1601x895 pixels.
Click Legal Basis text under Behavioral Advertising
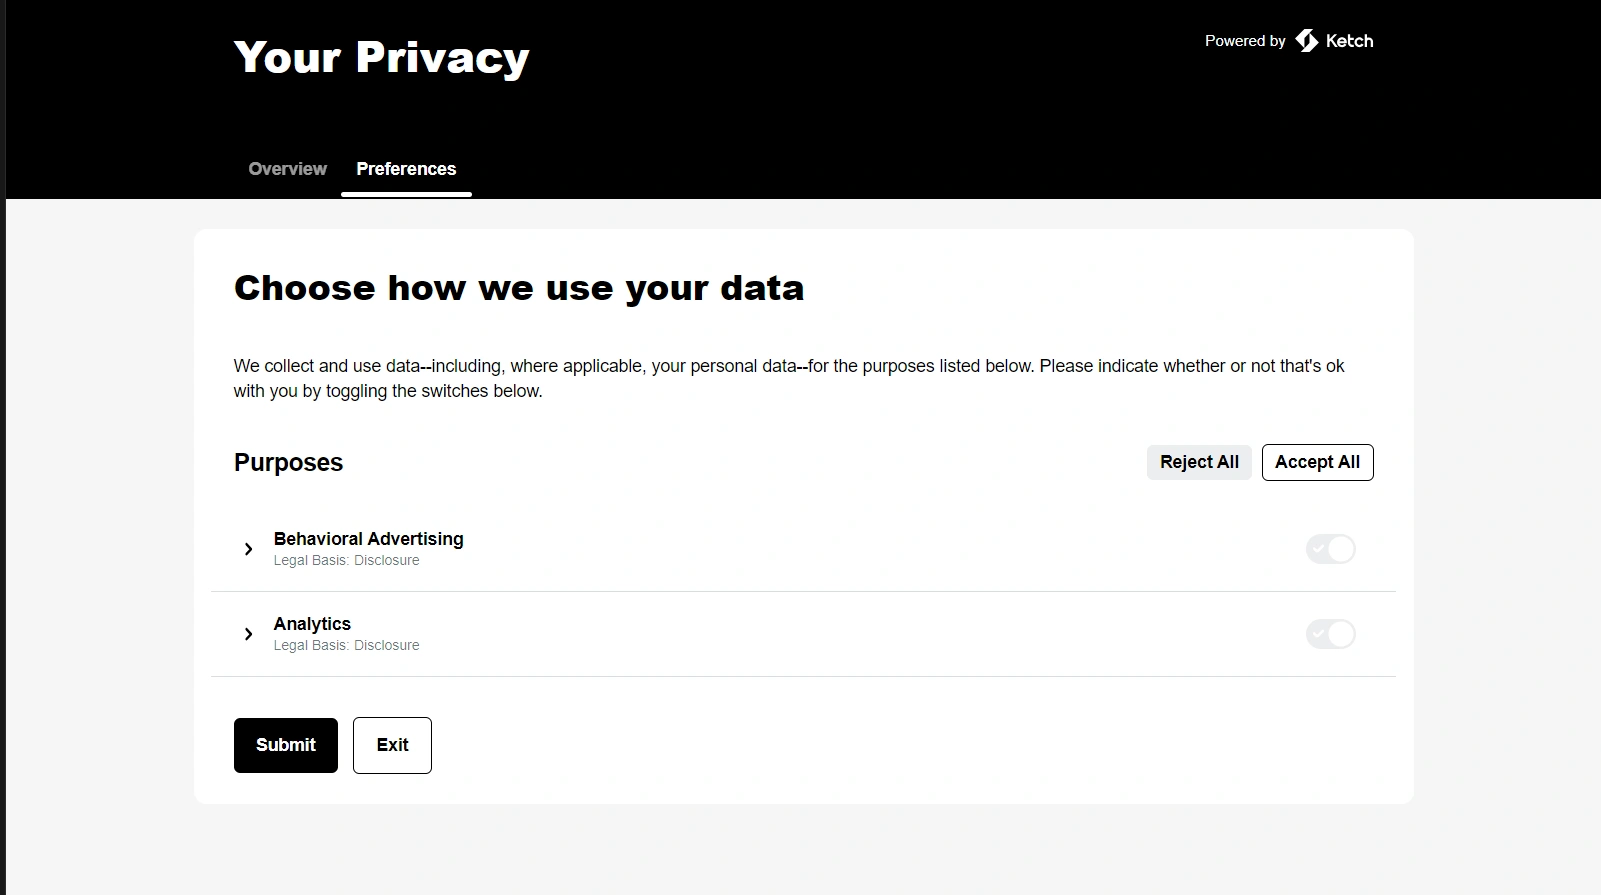tap(346, 561)
